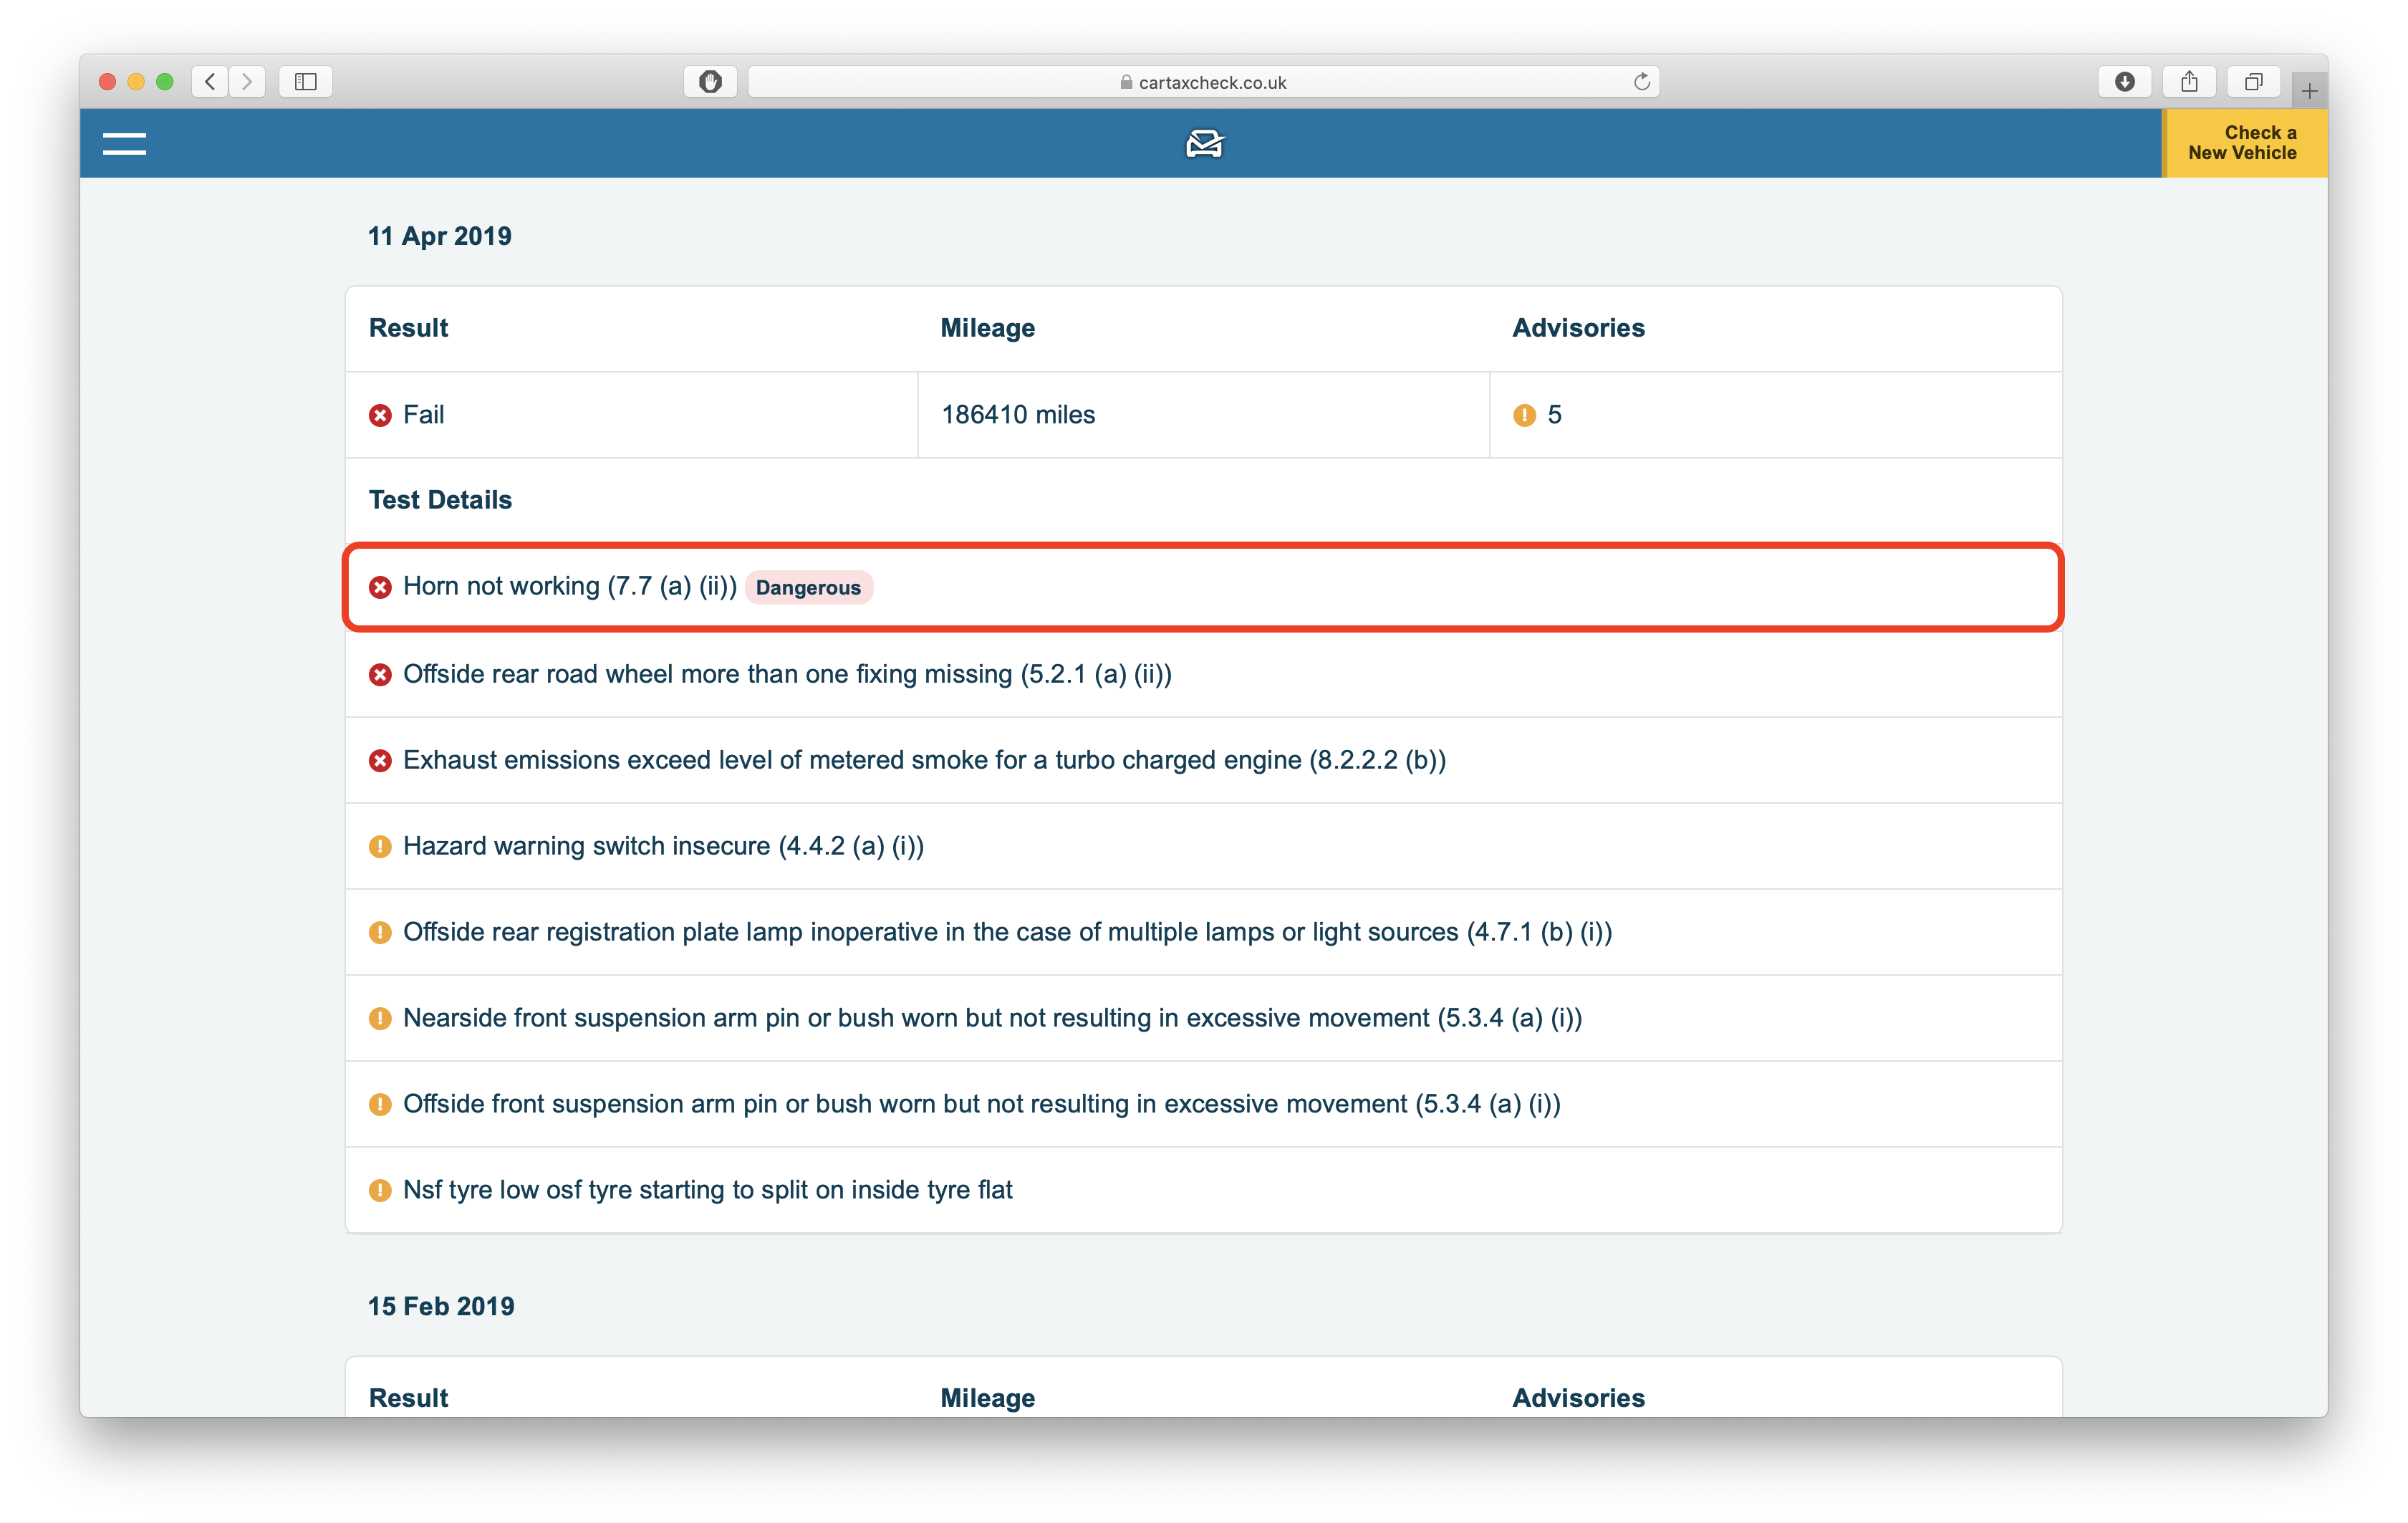Click Offside rear registration plate lamp text

click(x=1007, y=933)
